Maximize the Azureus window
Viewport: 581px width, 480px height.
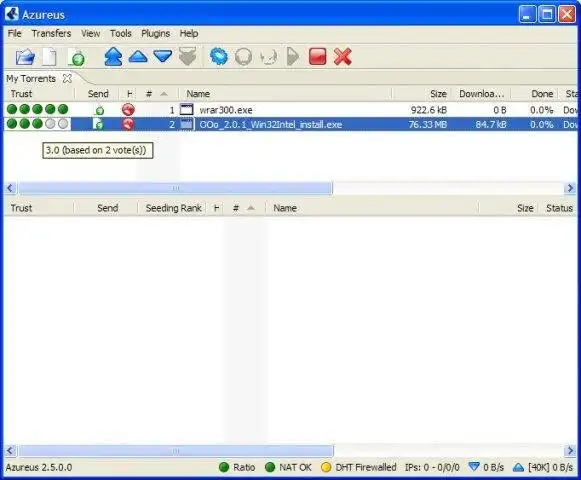pos(547,14)
